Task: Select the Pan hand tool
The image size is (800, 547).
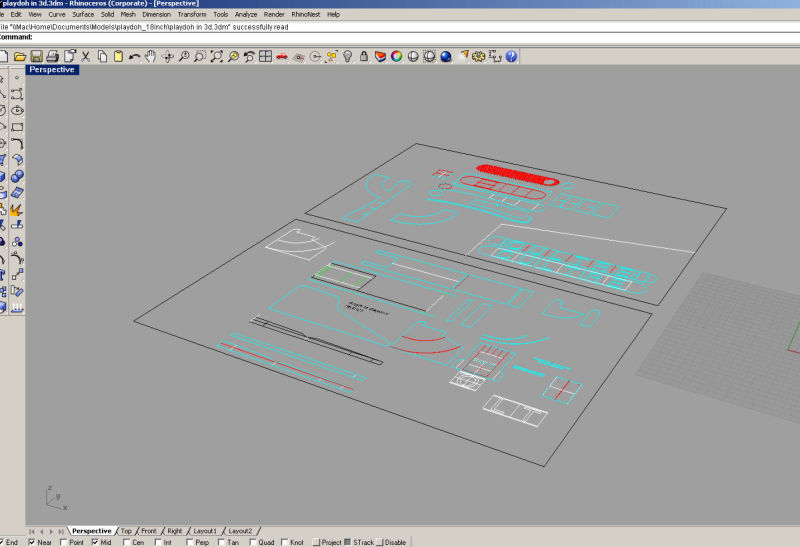Action: (150, 57)
